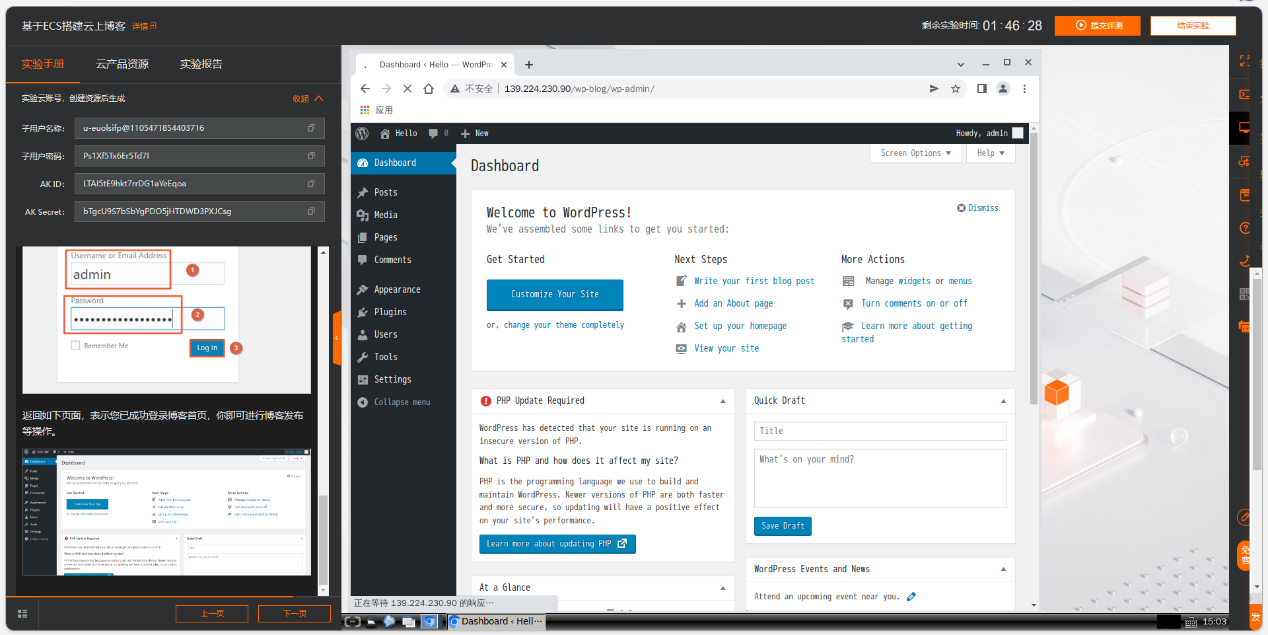The height and width of the screenshot is (635, 1268).
Task: Click the WordPress logo in the admin bar
Action: 362,133
